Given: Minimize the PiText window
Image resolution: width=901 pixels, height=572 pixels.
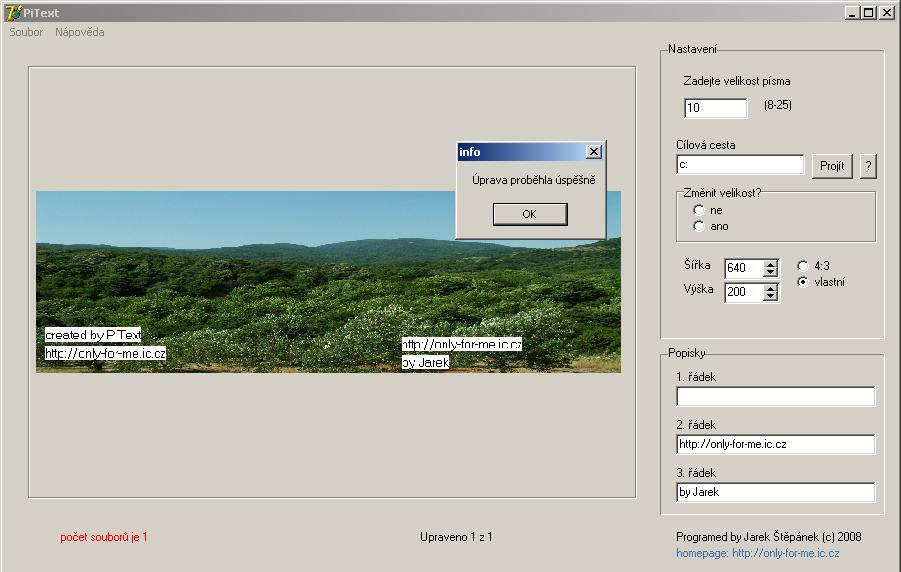Looking at the screenshot, I should click(x=853, y=13).
